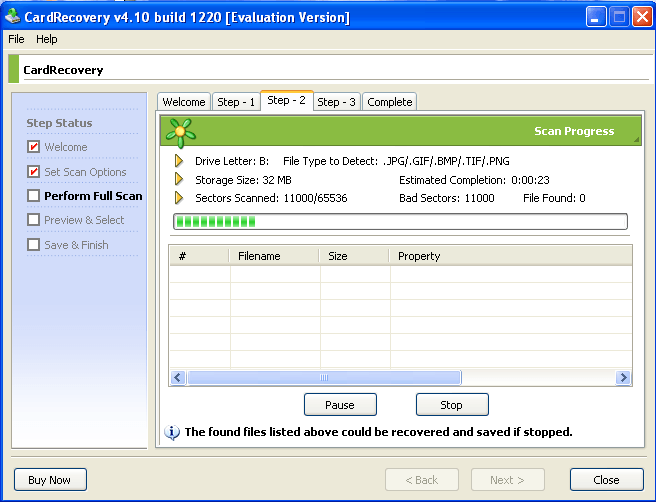Click the arrow icon beside Storage Size
The image size is (656, 502).
(179, 179)
